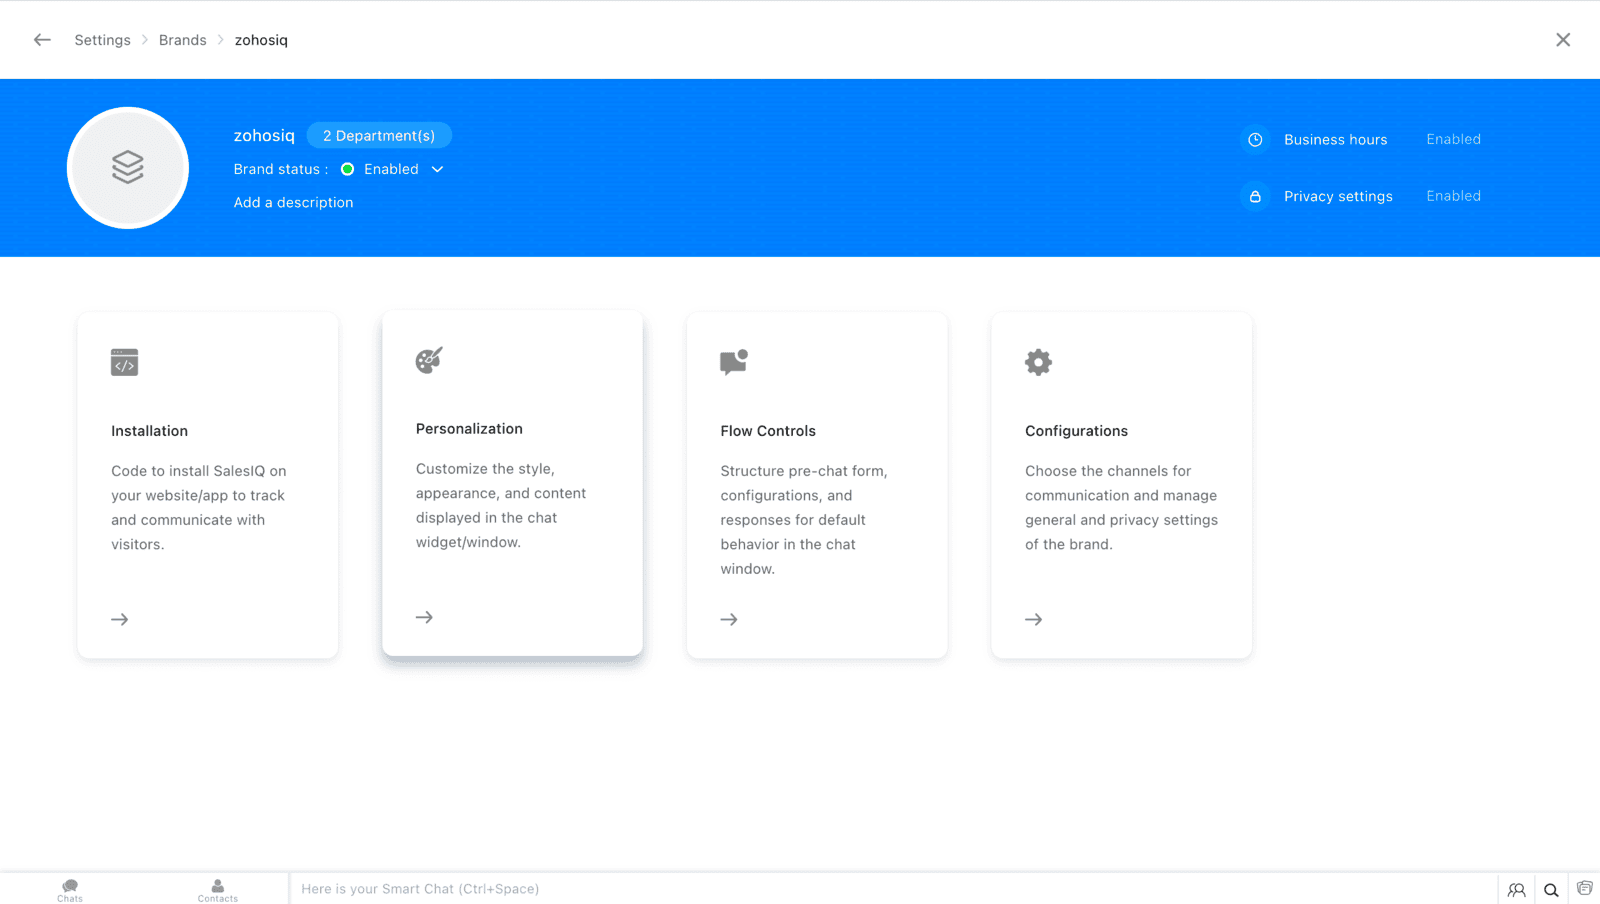Click the Privacy settings lock icon
Screen dimensions: 1600x904
[1255, 197]
